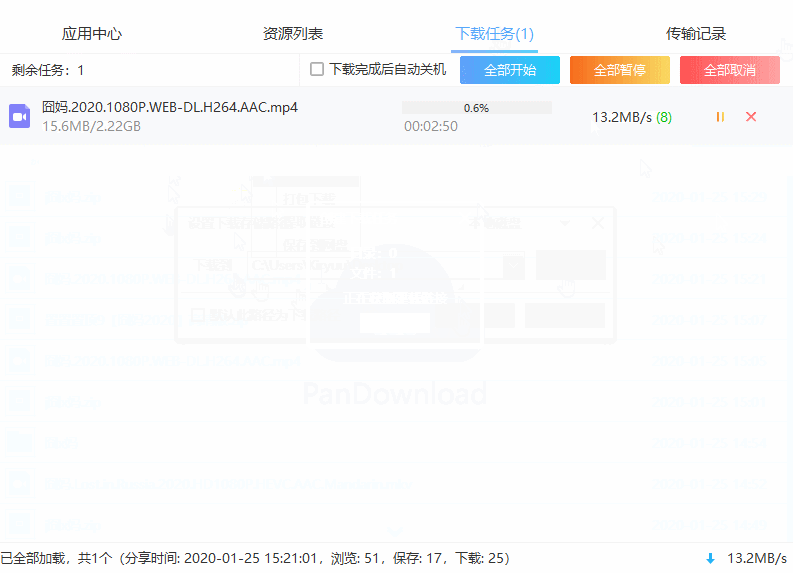793x573 pixels.
Task: Cancel the 囧妈 download with red X
Action: 751,117
